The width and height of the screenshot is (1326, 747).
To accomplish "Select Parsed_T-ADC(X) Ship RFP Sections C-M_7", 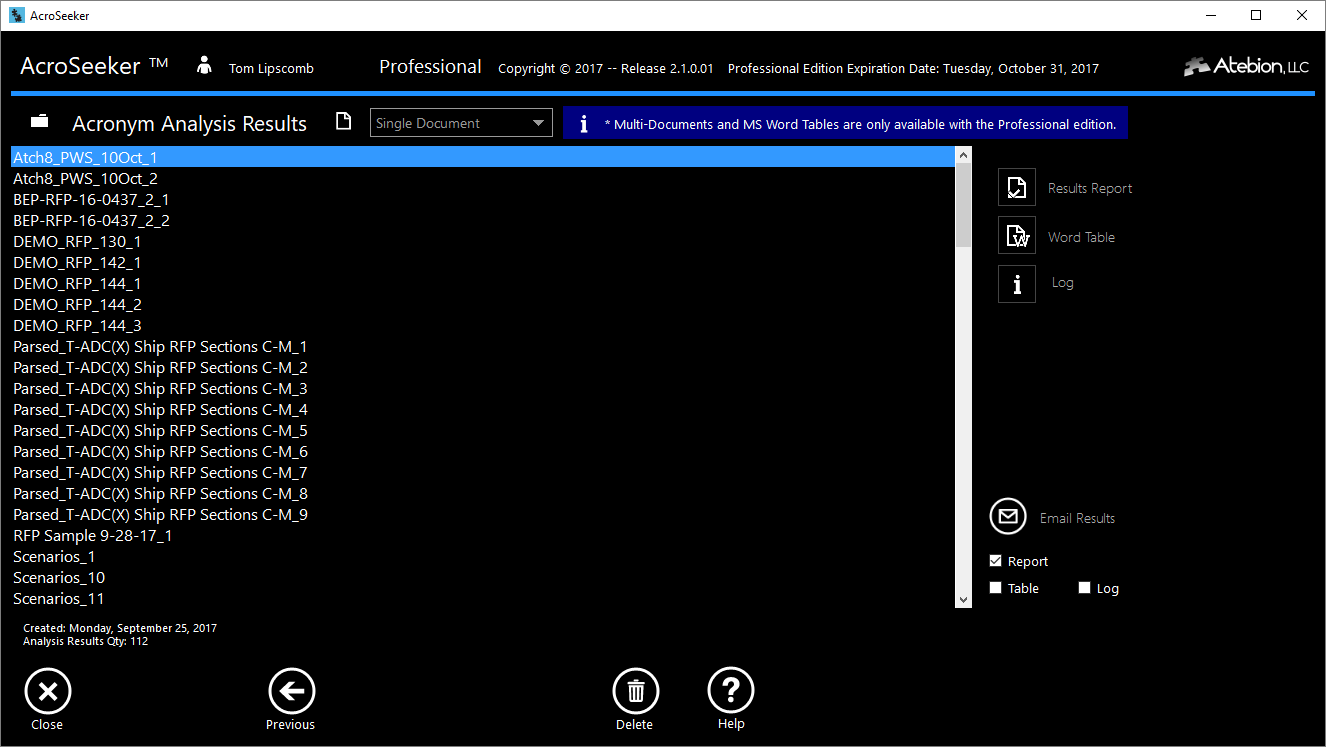I will [x=483, y=472].
